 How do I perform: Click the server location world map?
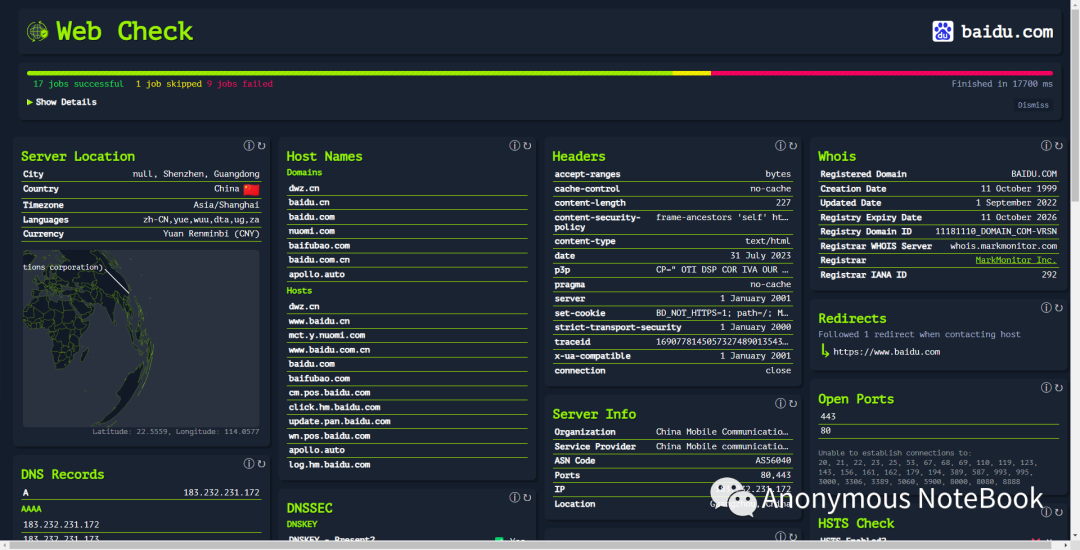(x=141, y=339)
